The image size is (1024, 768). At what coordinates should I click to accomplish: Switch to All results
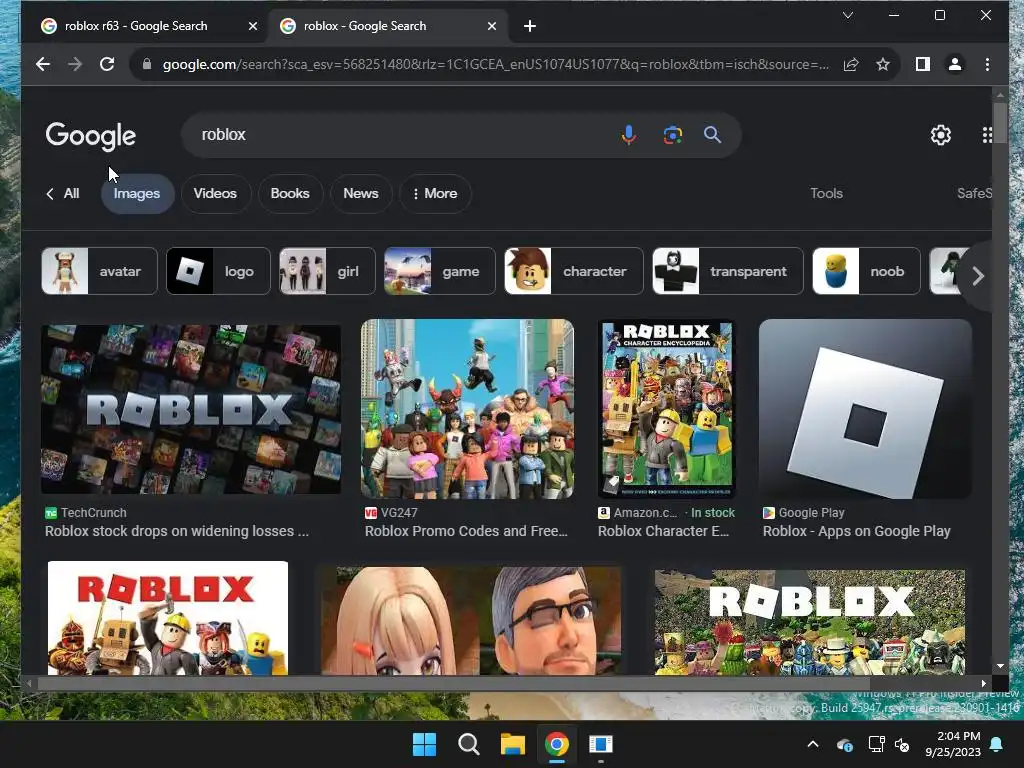pos(63,193)
